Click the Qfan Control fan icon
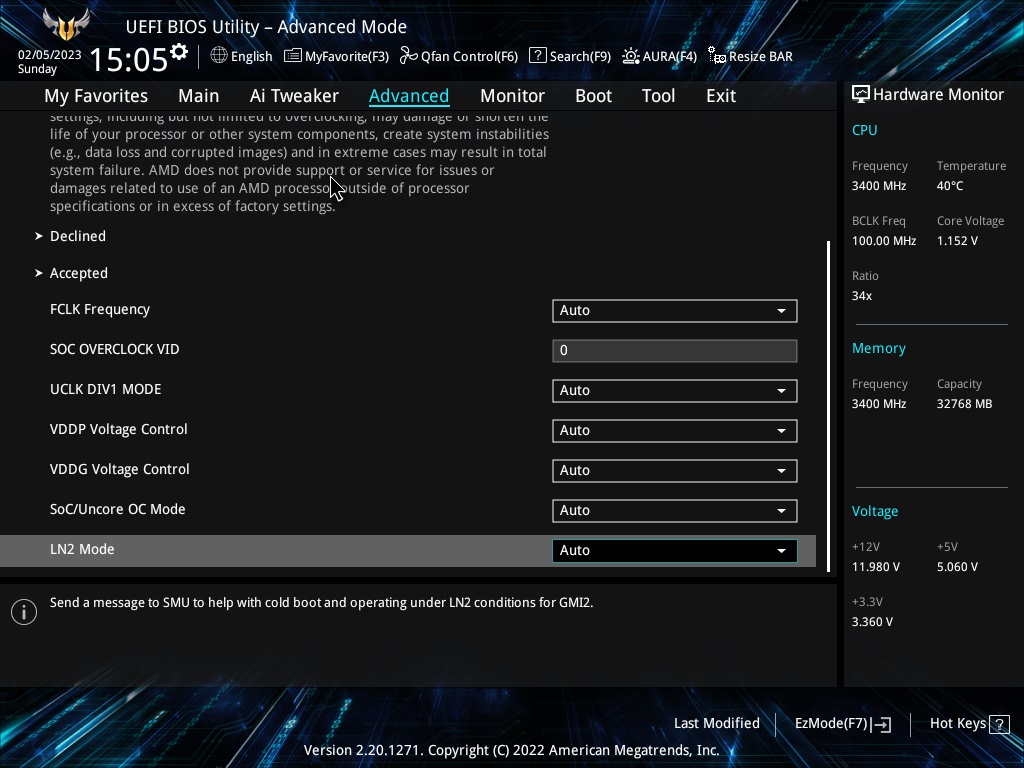Screen dimensions: 1024x768 pyautogui.click(x=409, y=56)
